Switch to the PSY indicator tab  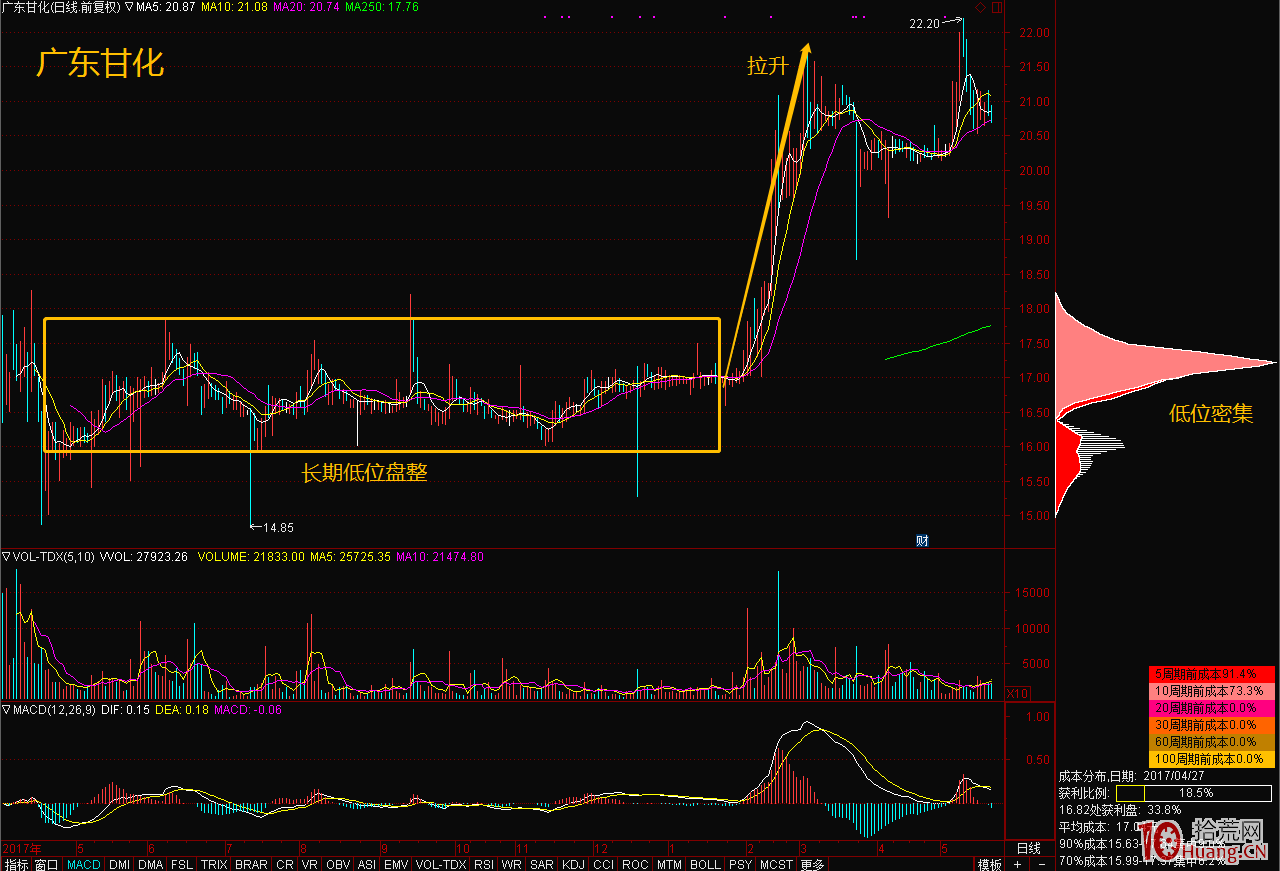pos(740,864)
